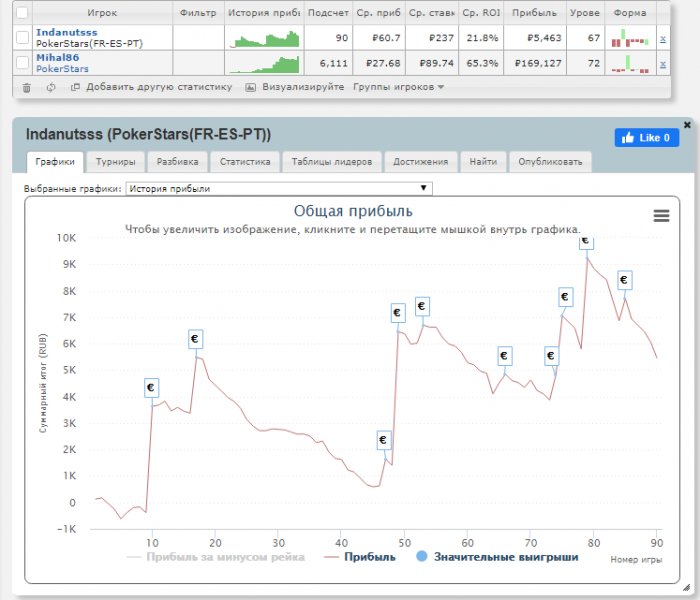Image resolution: width=700 pixels, height=600 pixels.
Task: Click the euro marker near game 10
Action: click(151, 387)
